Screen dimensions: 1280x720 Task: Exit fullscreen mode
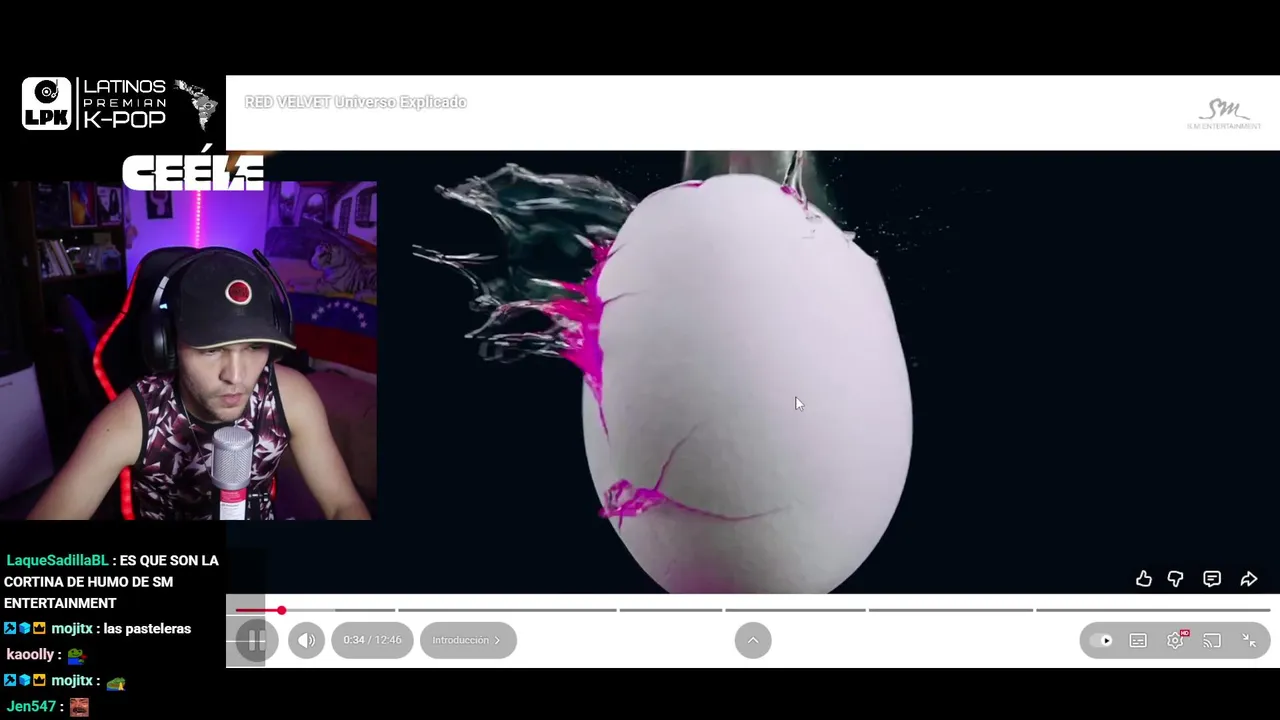(x=1249, y=640)
